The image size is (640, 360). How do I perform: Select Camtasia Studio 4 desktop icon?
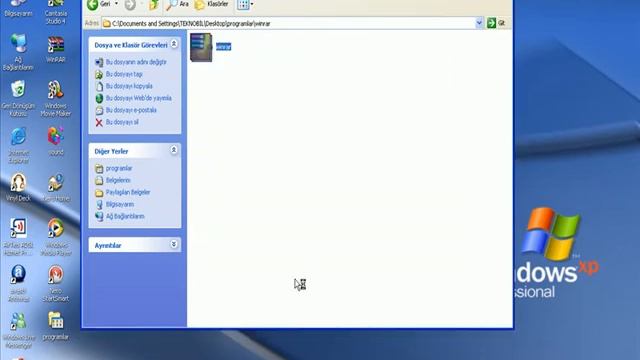pyautogui.click(x=56, y=11)
